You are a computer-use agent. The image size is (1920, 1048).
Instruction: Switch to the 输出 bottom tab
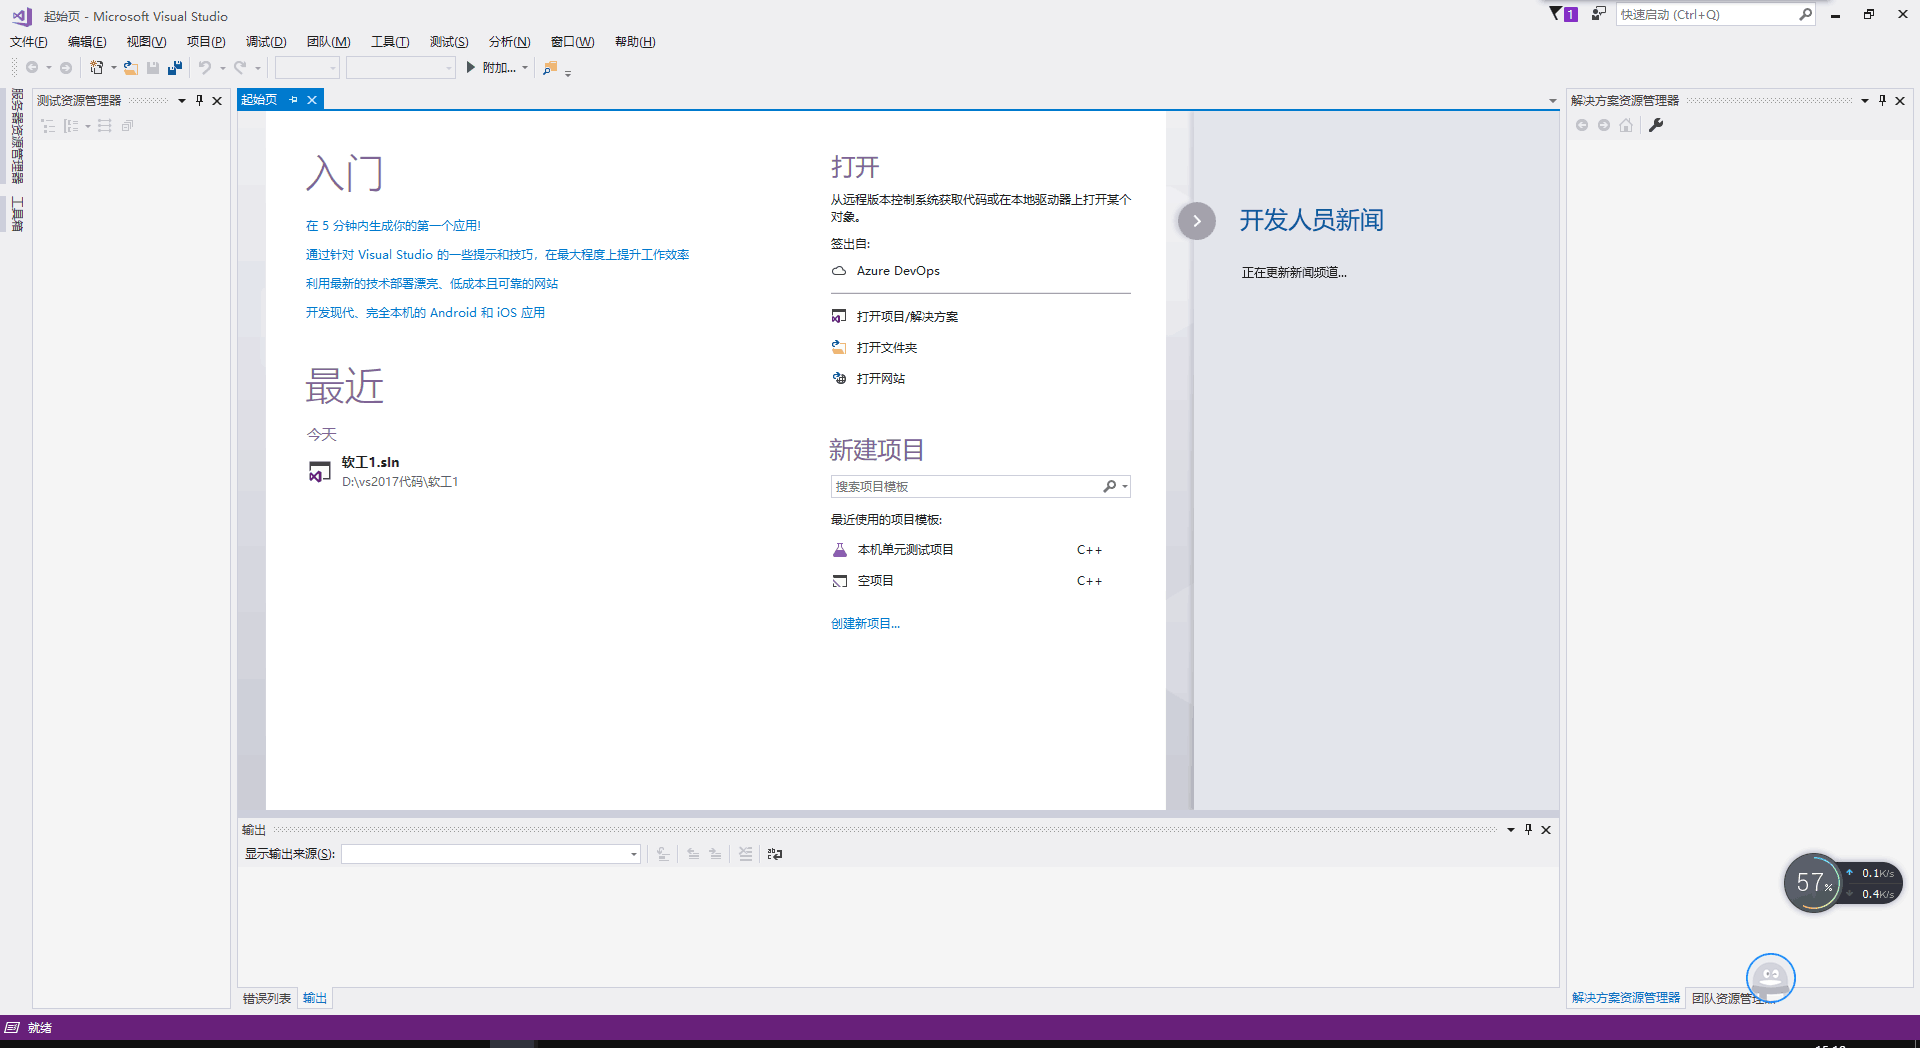click(x=315, y=998)
